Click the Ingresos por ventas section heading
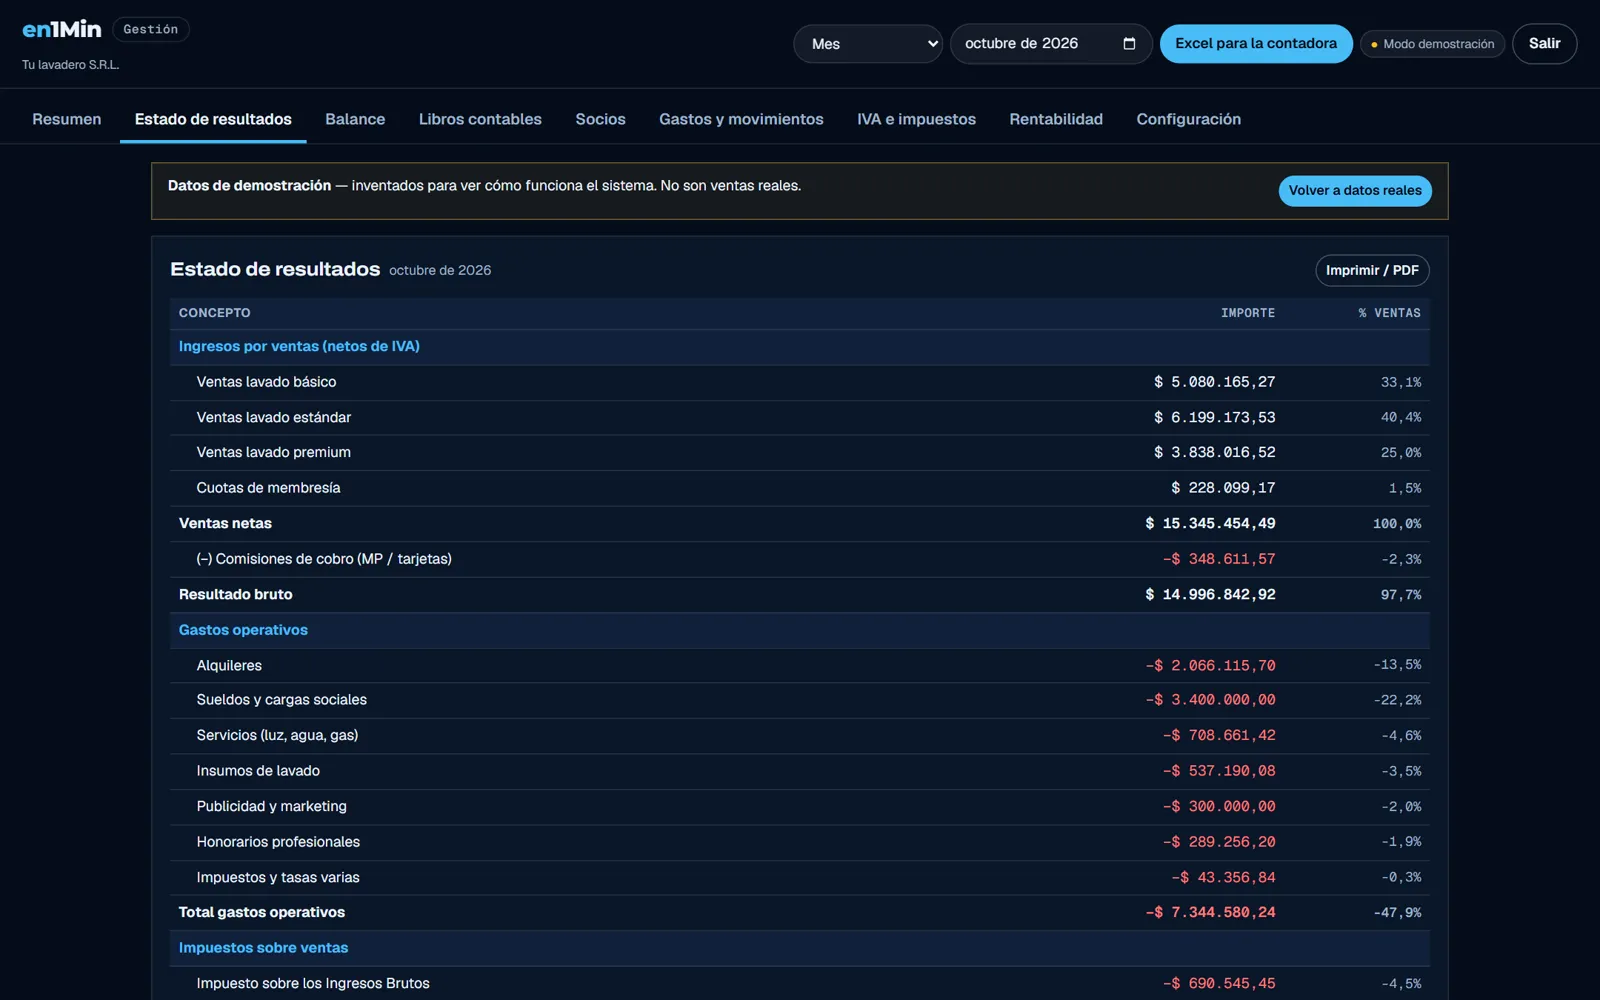 tap(299, 346)
